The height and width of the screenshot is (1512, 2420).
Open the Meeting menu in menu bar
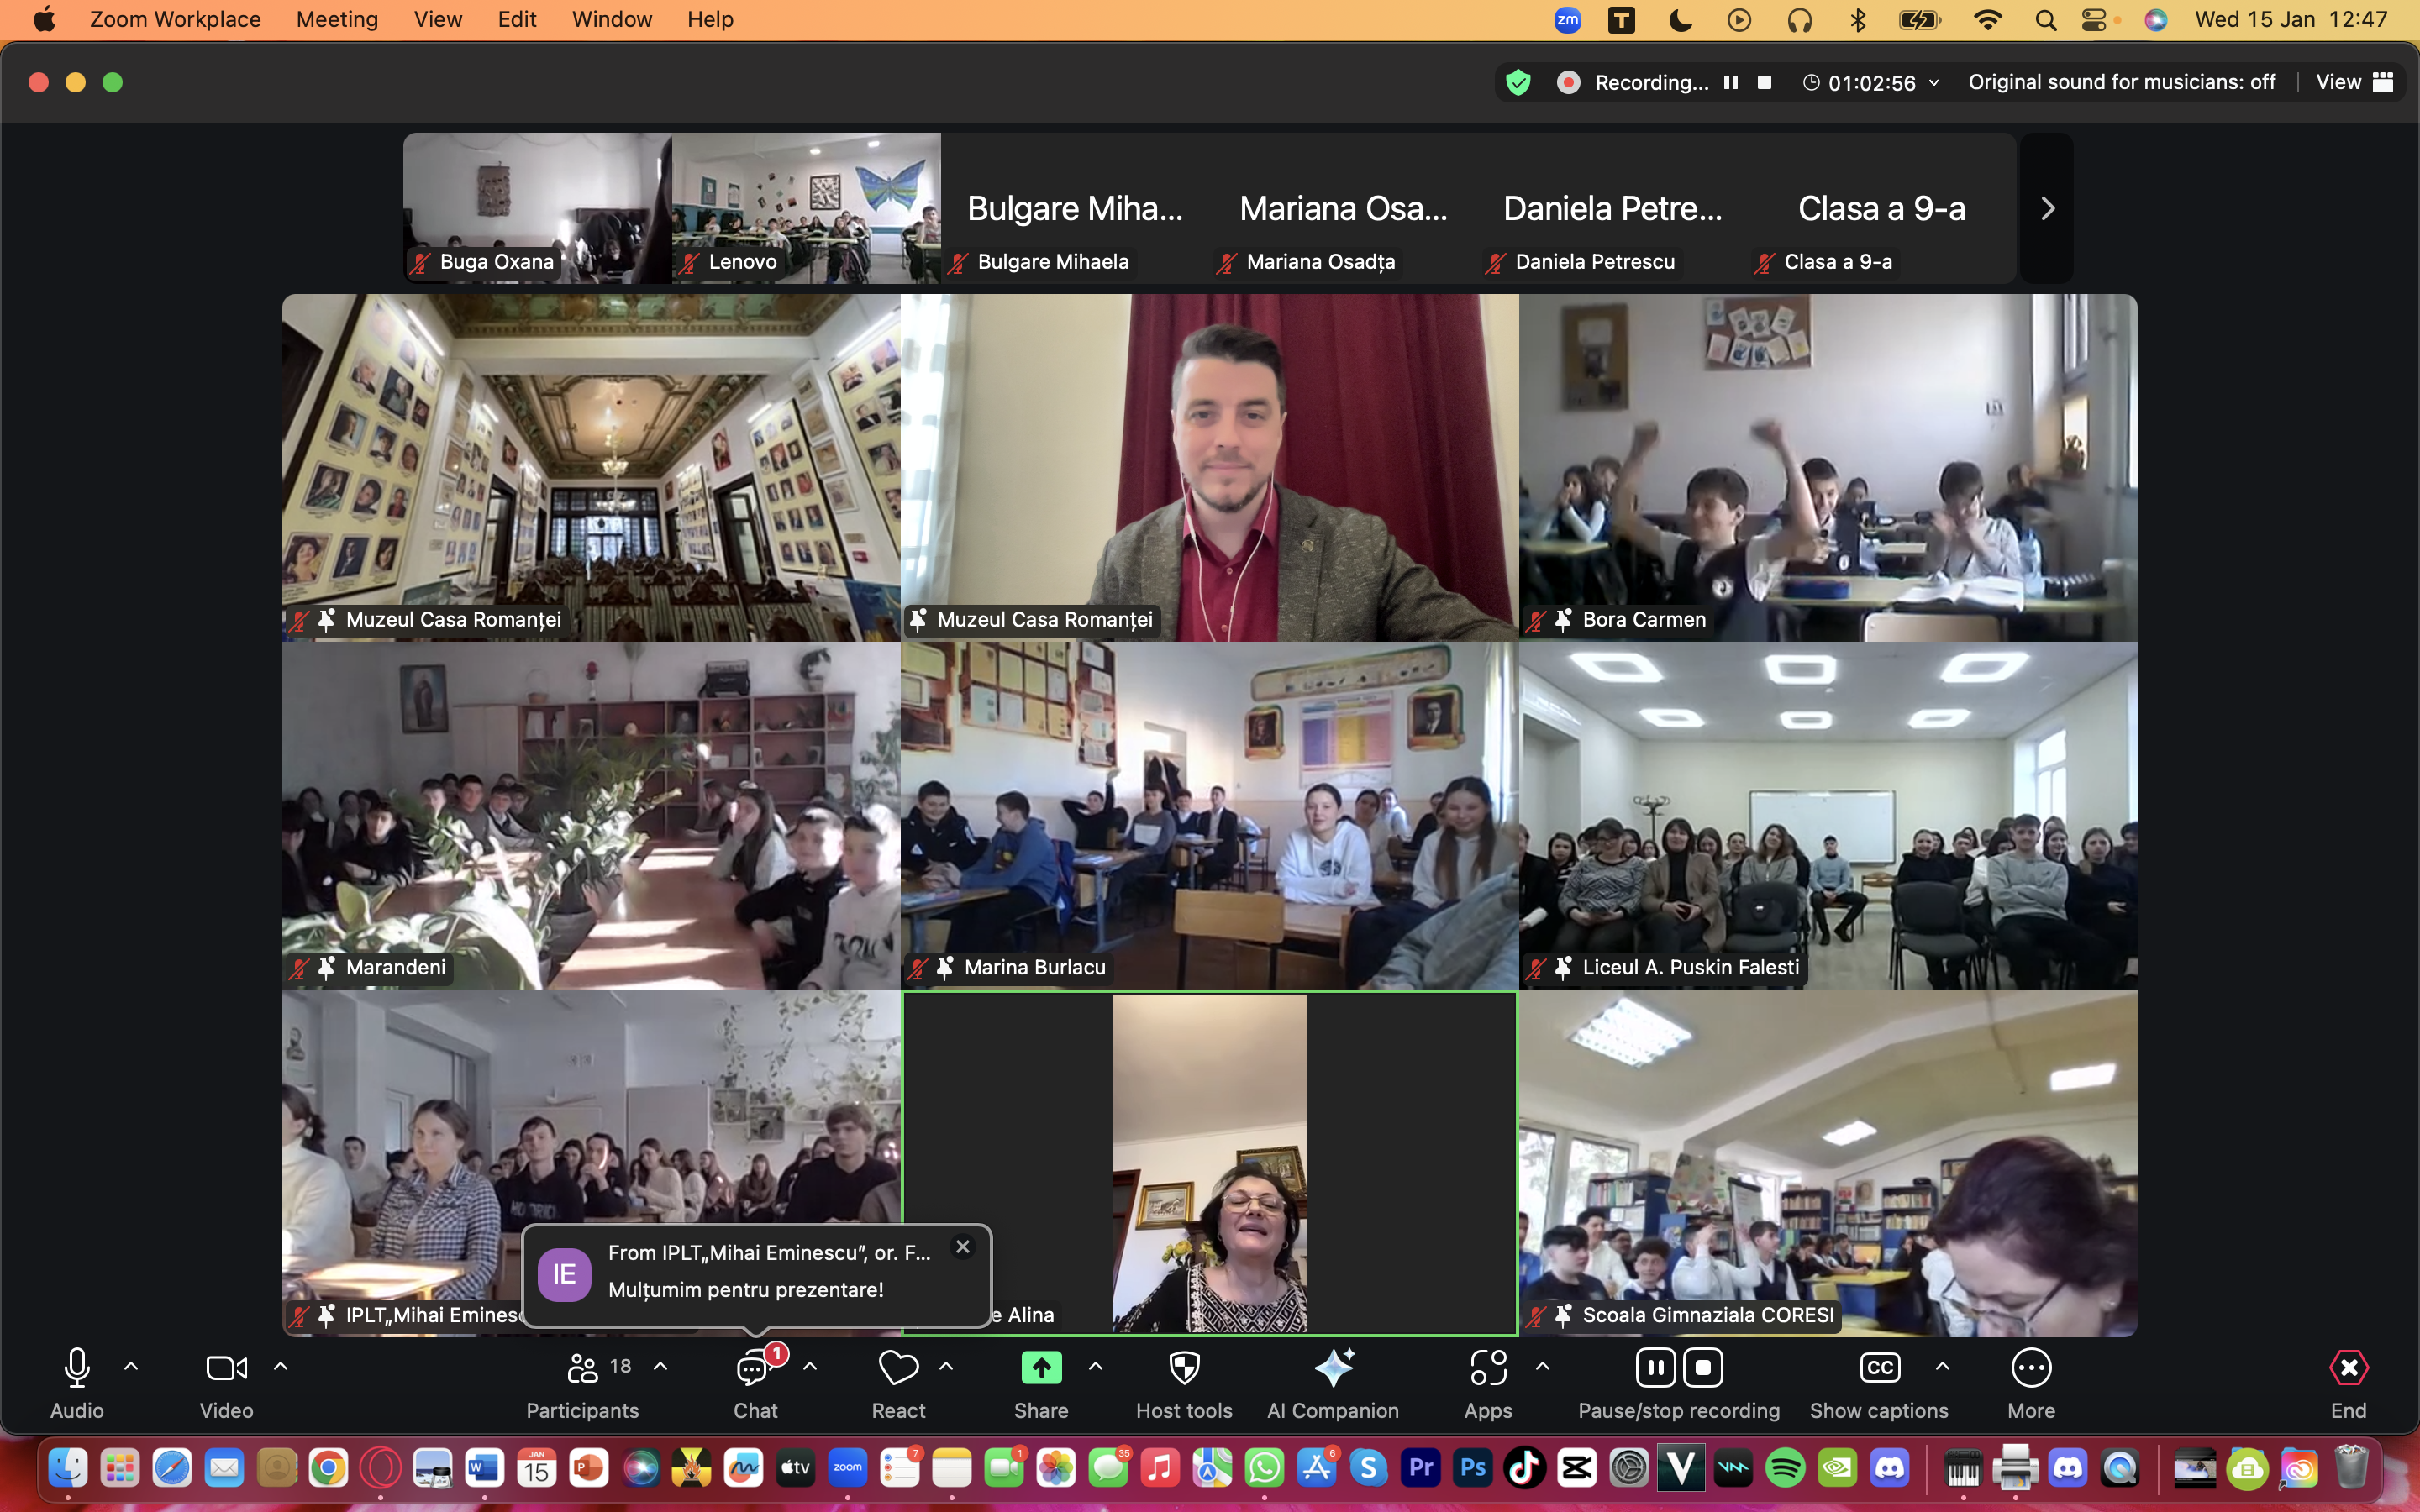pos(337,20)
